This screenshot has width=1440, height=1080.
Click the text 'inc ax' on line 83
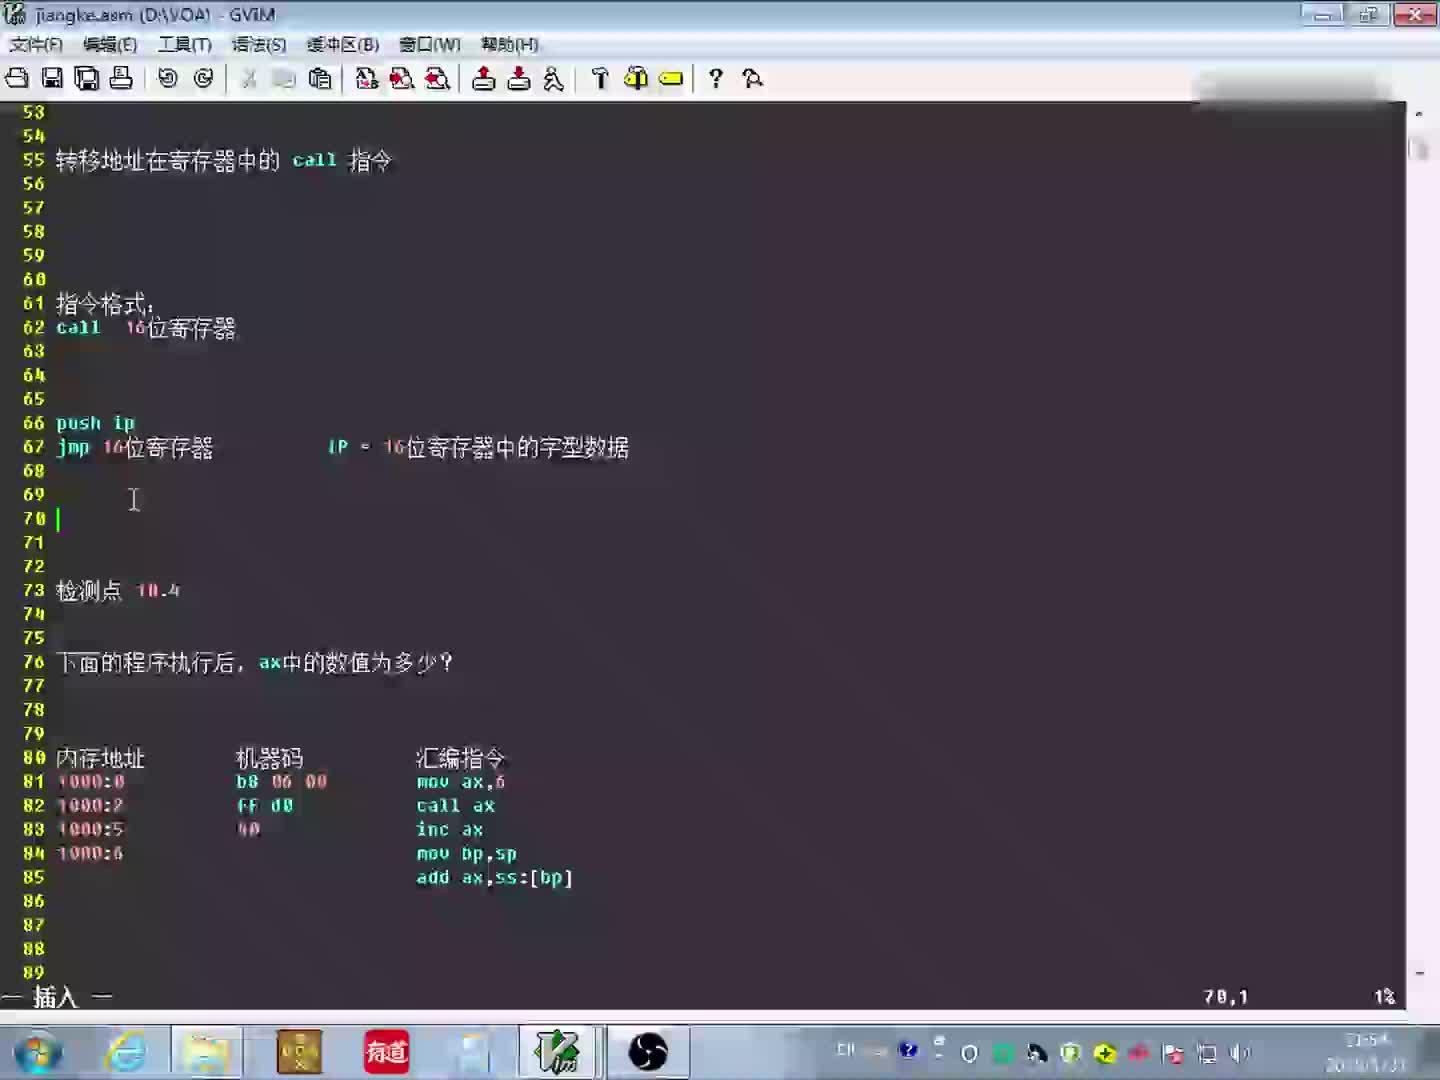pyautogui.click(x=450, y=830)
